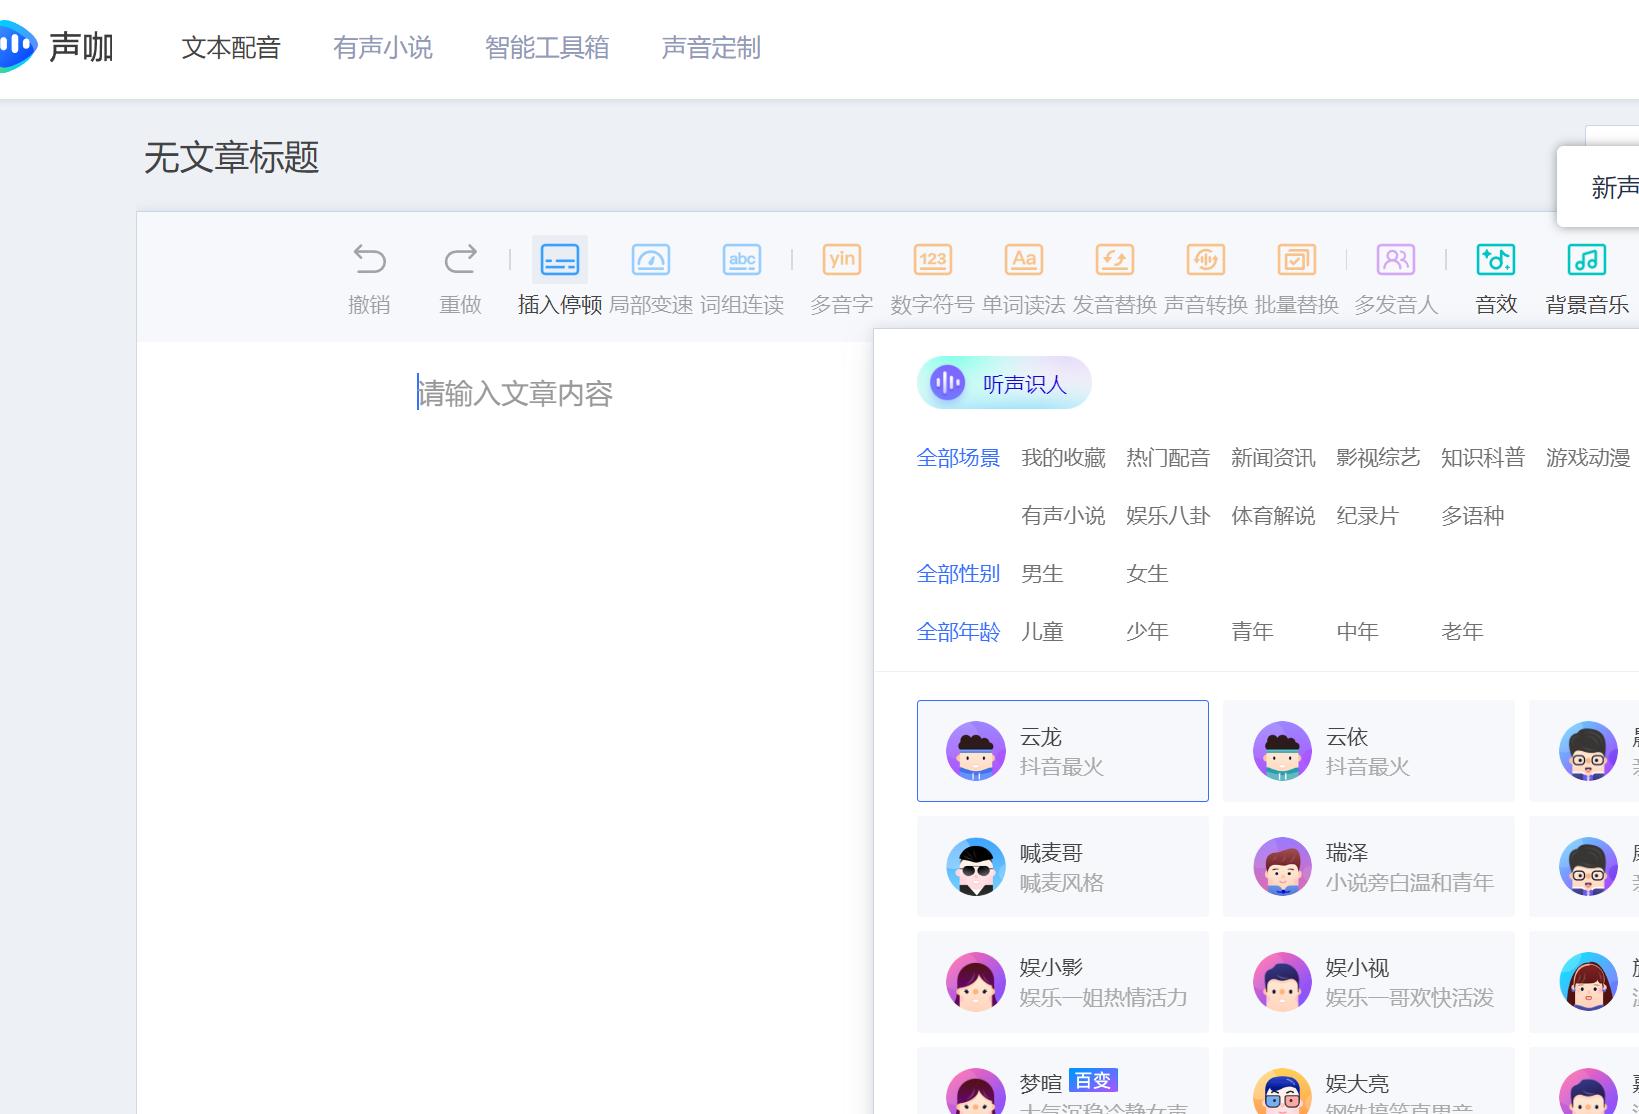Open the 数字符号 number symbol tool
The image size is (1639, 1114).
(933, 275)
